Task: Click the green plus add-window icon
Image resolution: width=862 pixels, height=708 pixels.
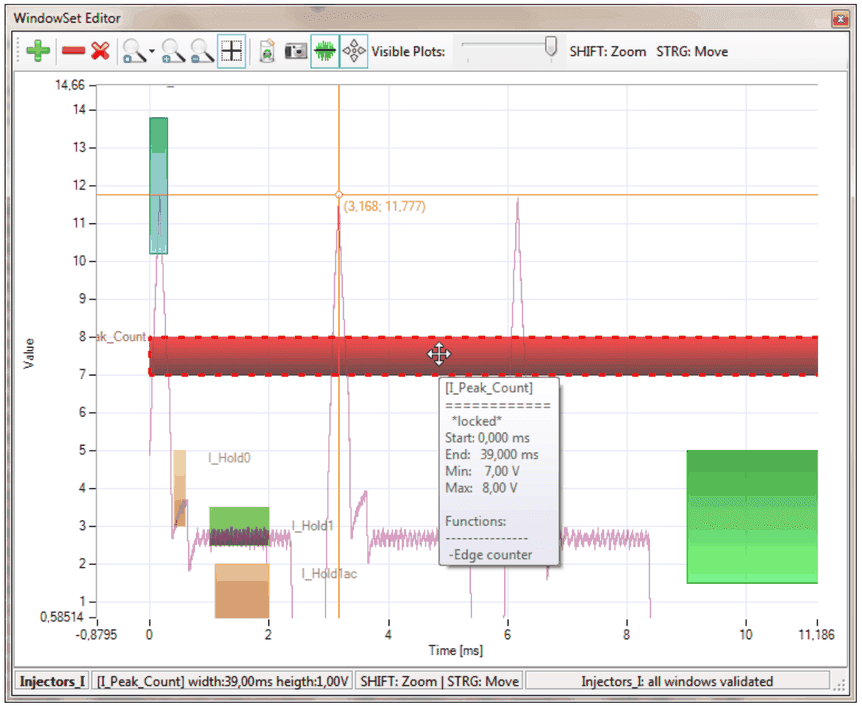Action: pos(37,51)
